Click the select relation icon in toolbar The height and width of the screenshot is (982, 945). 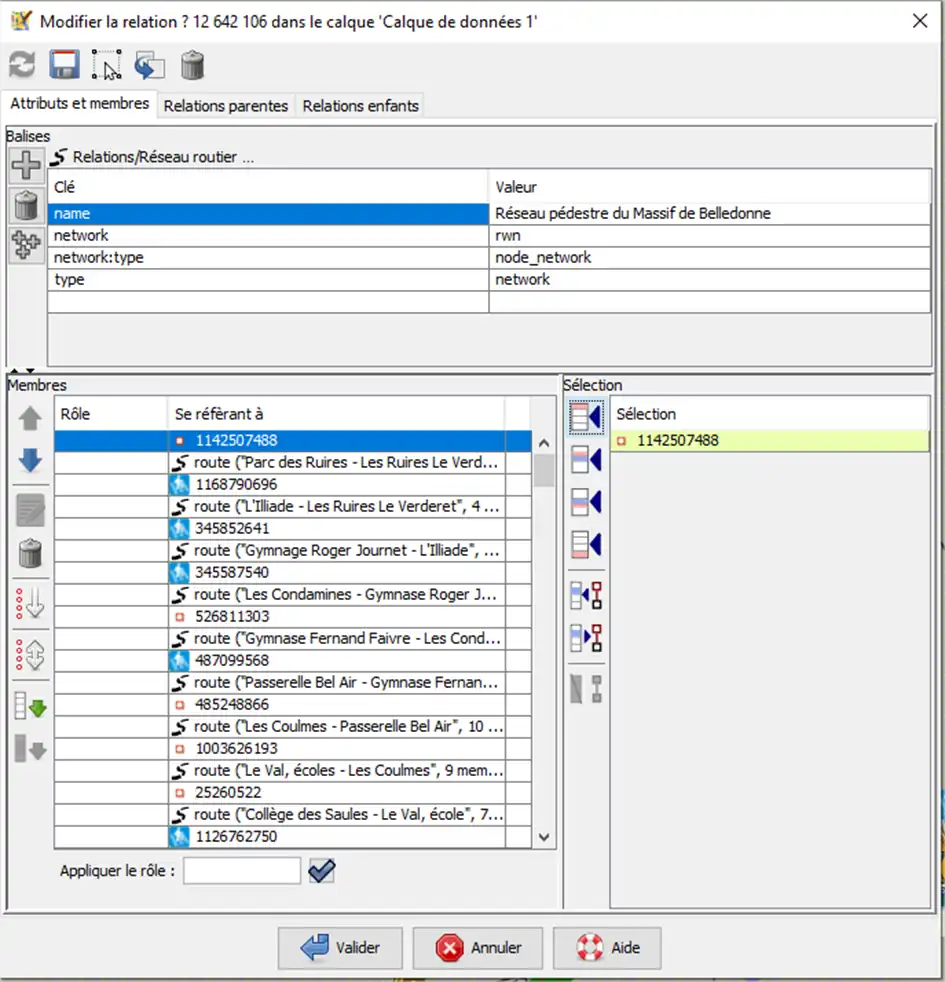point(106,66)
